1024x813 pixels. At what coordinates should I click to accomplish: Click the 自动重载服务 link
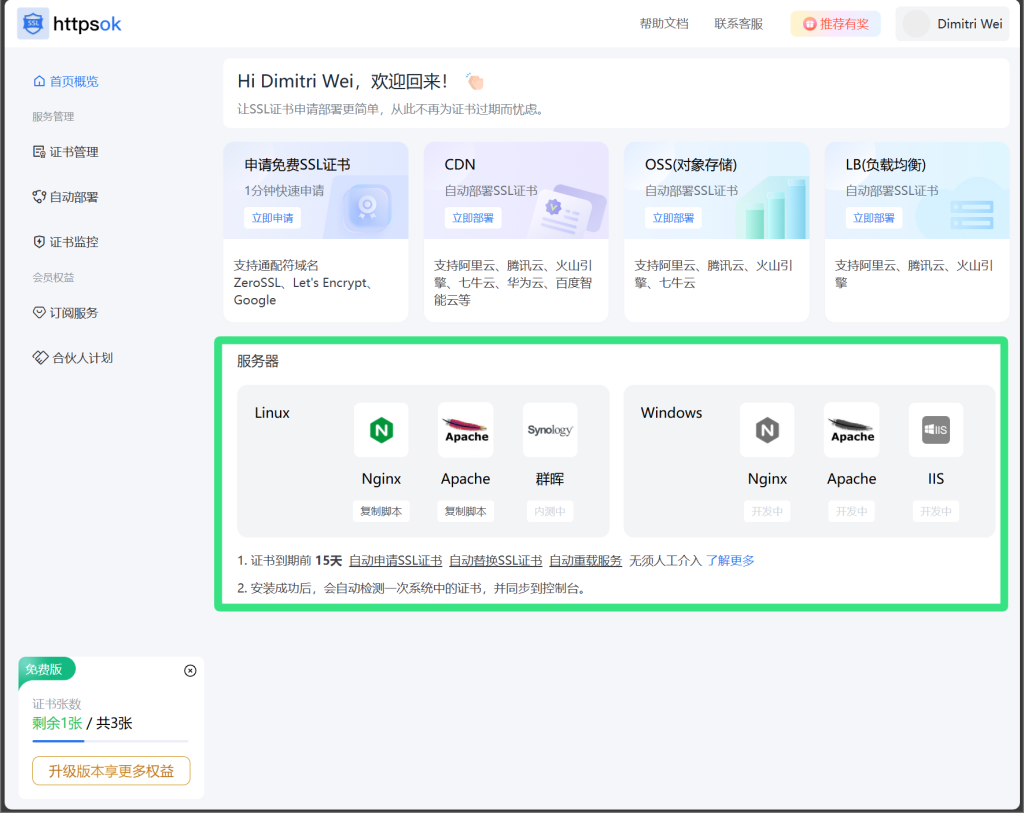[x=586, y=560]
